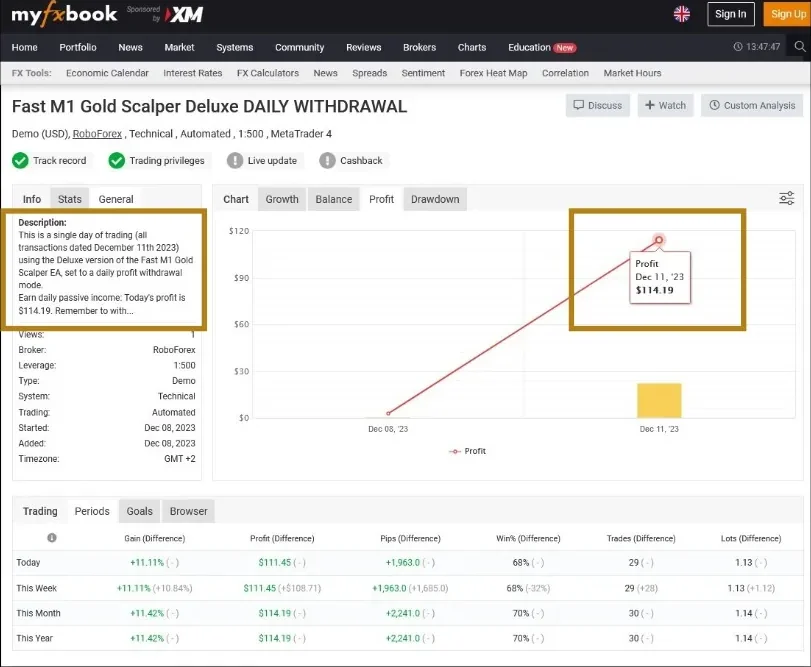Image resolution: width=811 pixels, height=667 pixels.
Task: Click the Timezone GMT +2 value
Action: [x=179, y=459]
